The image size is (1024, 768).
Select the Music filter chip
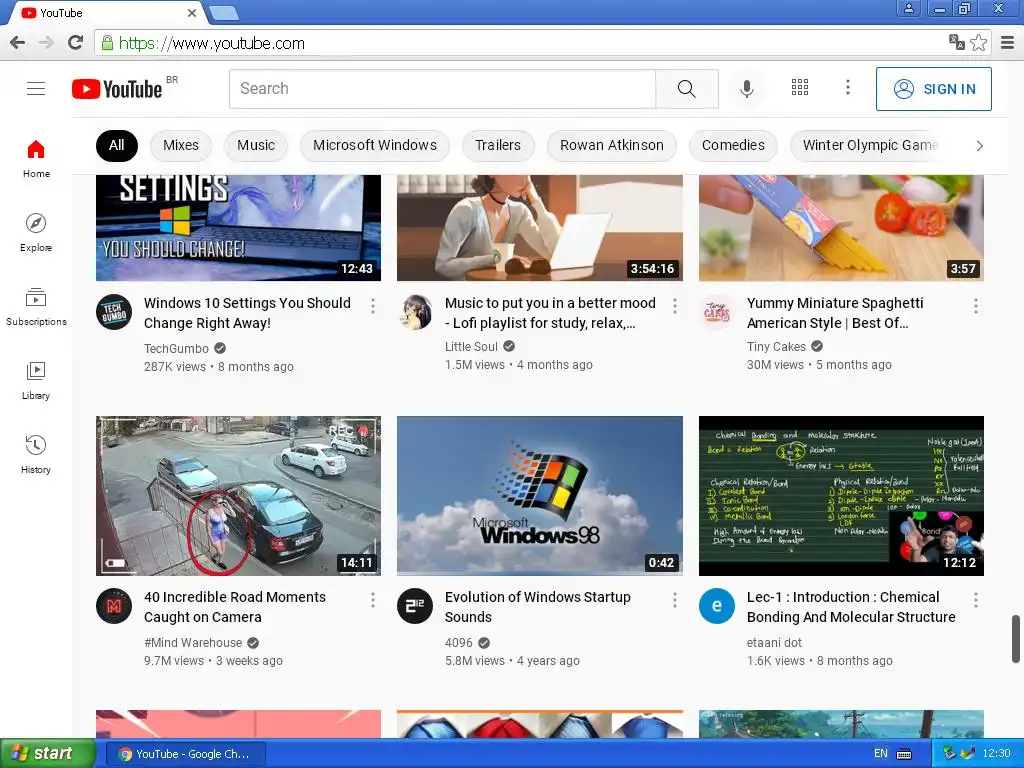click(256, 145)
